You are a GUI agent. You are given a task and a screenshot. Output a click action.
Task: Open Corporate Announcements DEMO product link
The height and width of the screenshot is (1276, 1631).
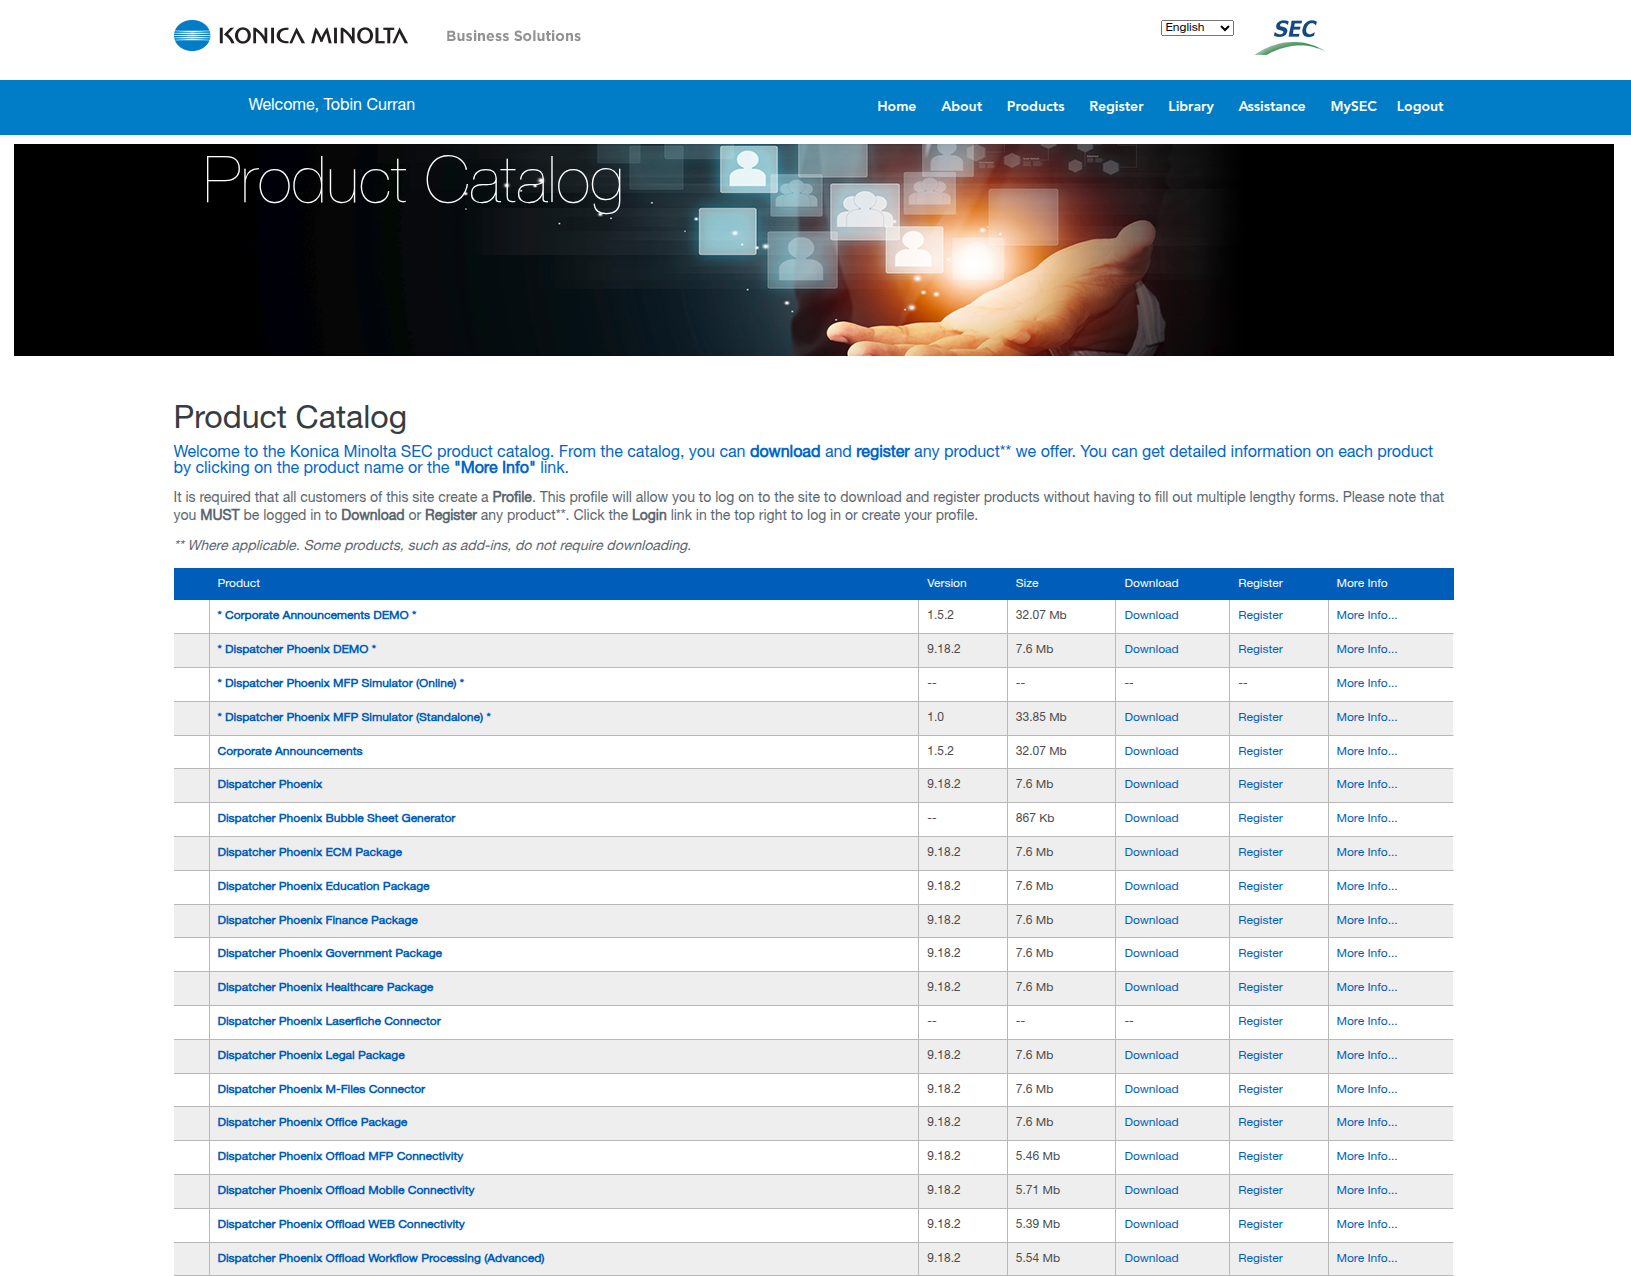[x=317, y=616]
